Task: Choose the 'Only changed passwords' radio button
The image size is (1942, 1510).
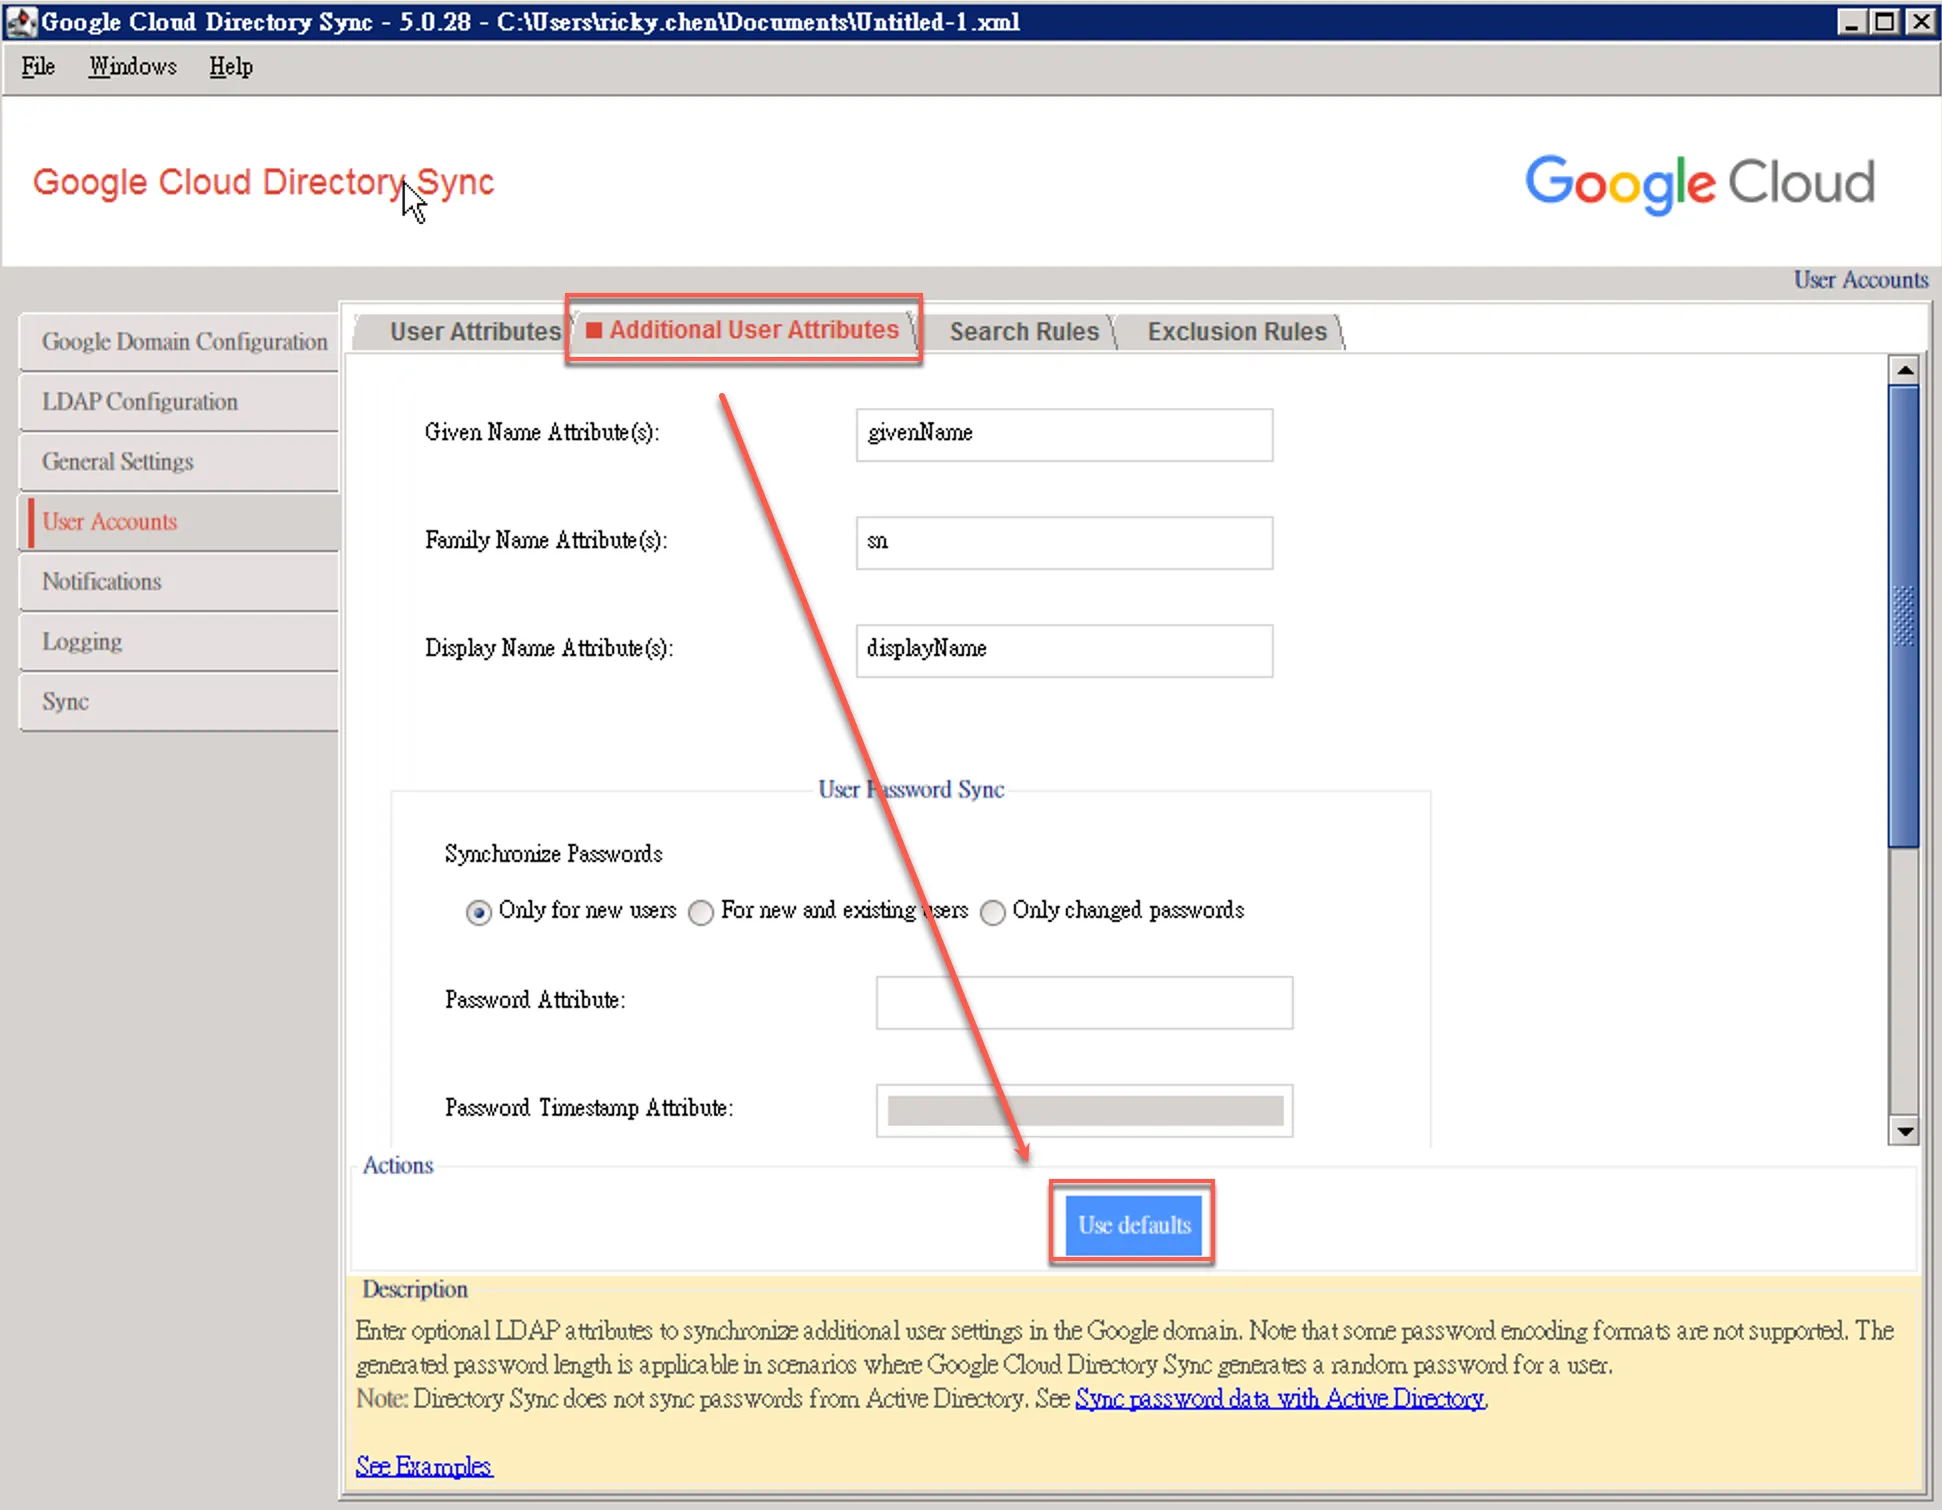Action: coord(993,912)
